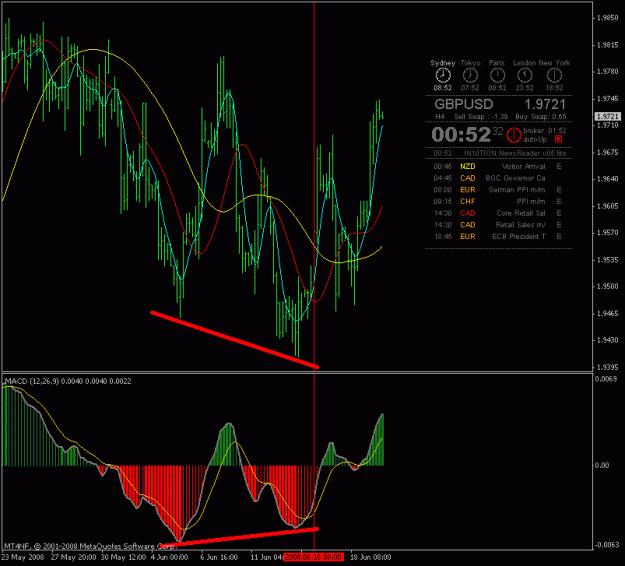This screenshot has height=566, width=625.
Task: Click the H4 timeframe label
Action: click(x=440, y=117)
